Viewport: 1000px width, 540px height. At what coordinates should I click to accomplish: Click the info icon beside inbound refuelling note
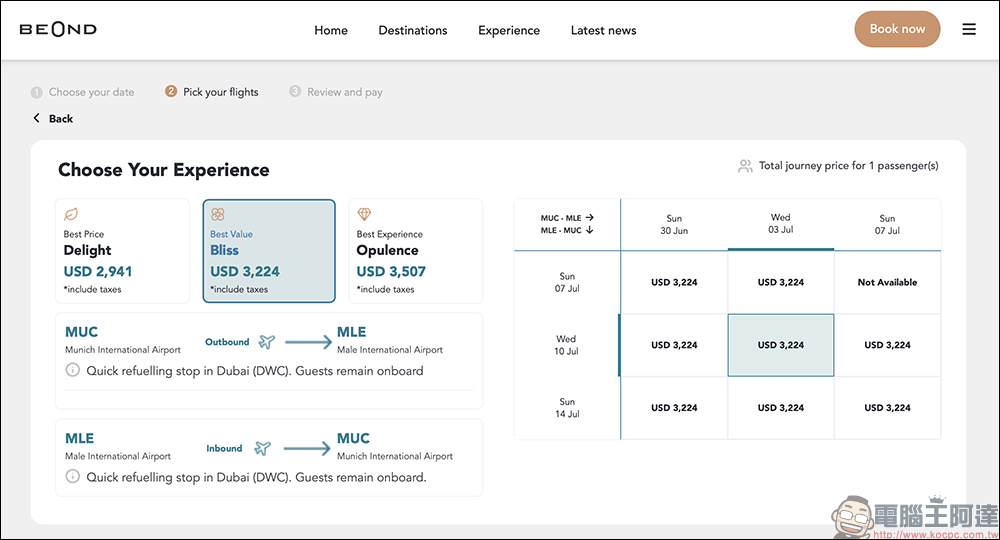pos(73,476)
